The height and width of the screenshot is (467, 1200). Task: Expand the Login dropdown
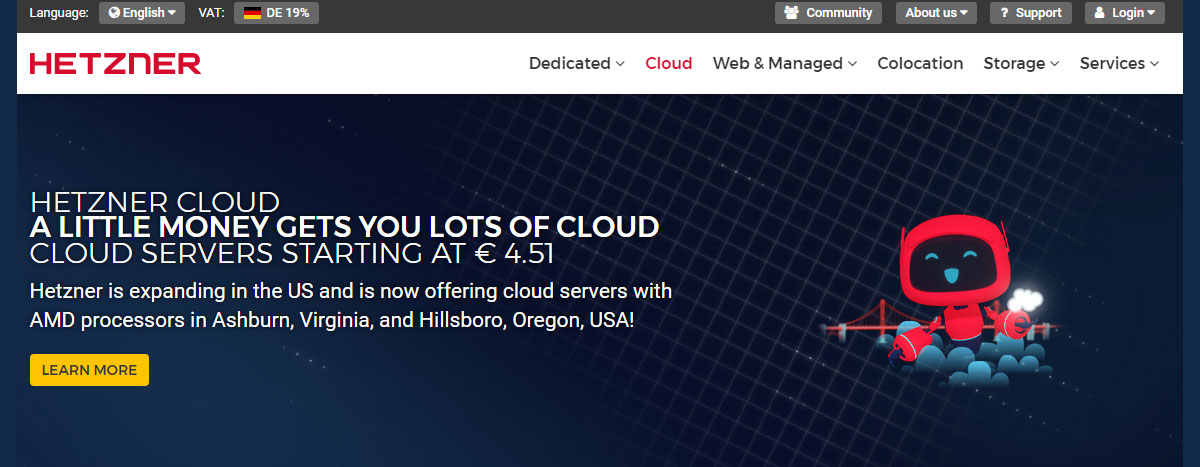click(x=1124, y=13)
